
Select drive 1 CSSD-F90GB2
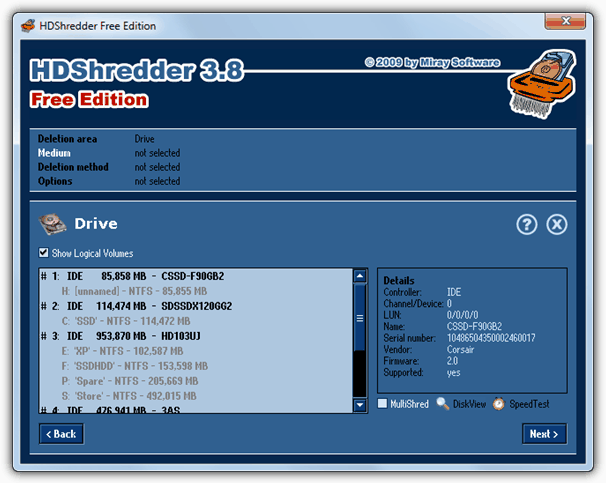pyautogui.click(x=196, y=276)
